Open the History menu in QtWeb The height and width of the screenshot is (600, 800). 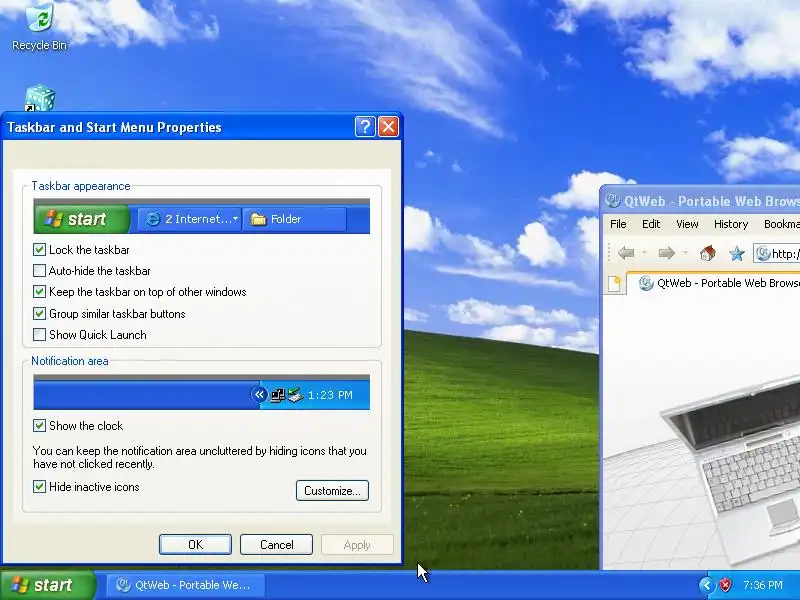(x=731, y=224)
